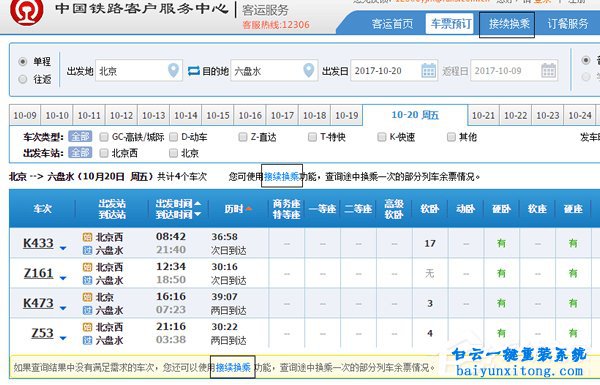Screen dimensions: 600x385
Task: Expand Z161 stop details arrow
Action: click(63, 278)
